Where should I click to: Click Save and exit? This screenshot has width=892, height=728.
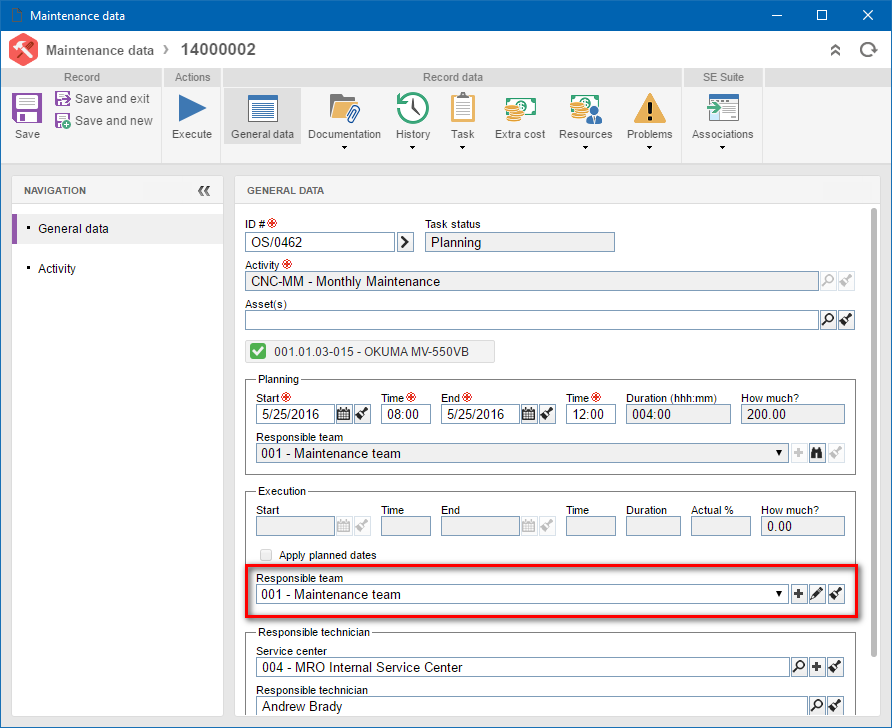(x=102, y=98)
